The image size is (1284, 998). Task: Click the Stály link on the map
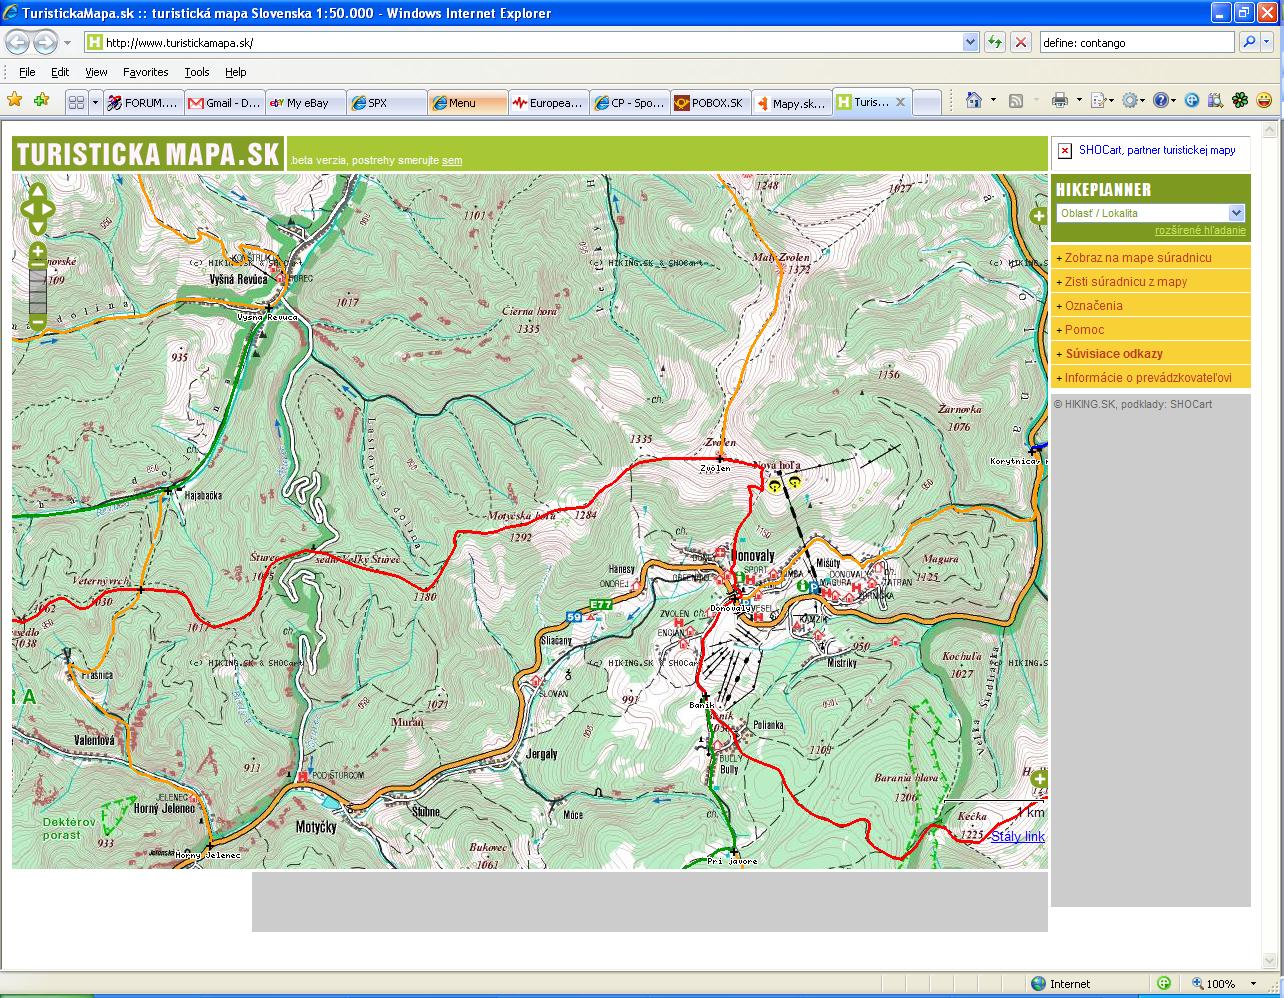coord(1018,836)
